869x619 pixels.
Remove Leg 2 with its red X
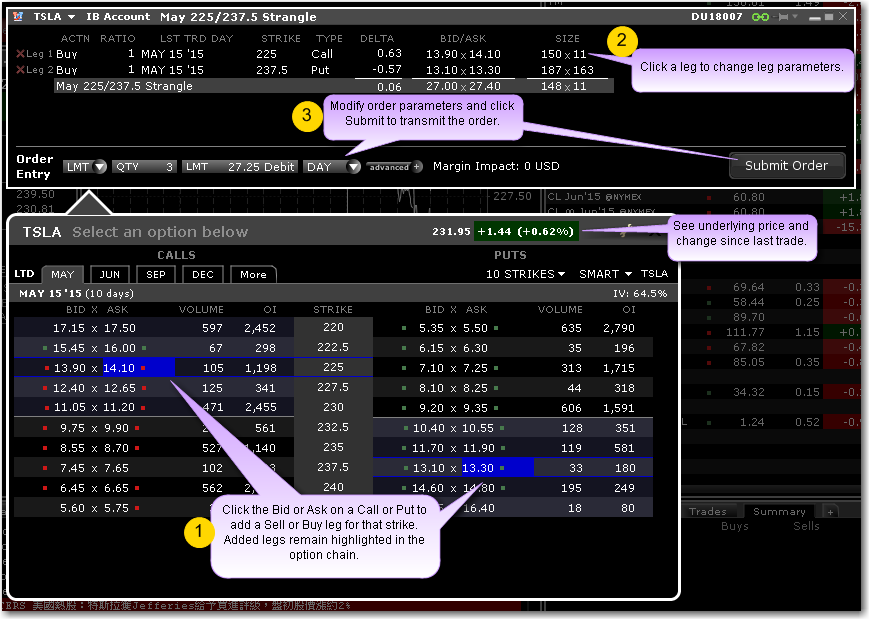click(21, 70)
